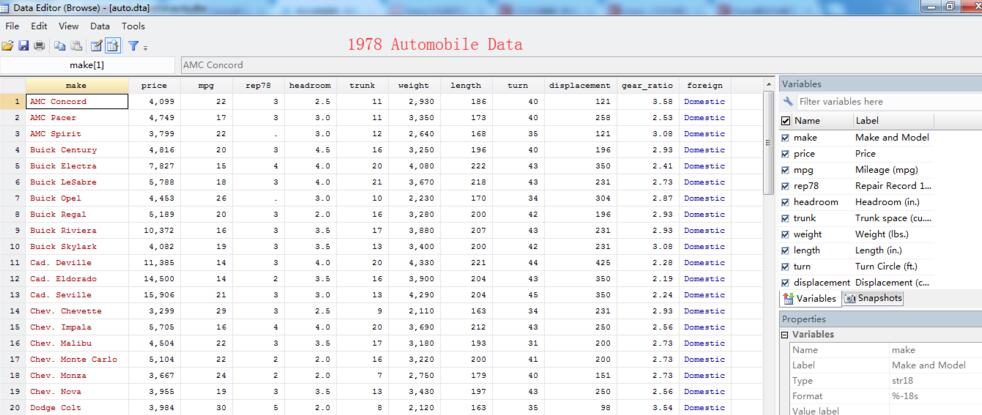Click the Open file toolbar icon
Image resolution: width=982 pixels, height=415 pixels.
(x=8, y=46)
